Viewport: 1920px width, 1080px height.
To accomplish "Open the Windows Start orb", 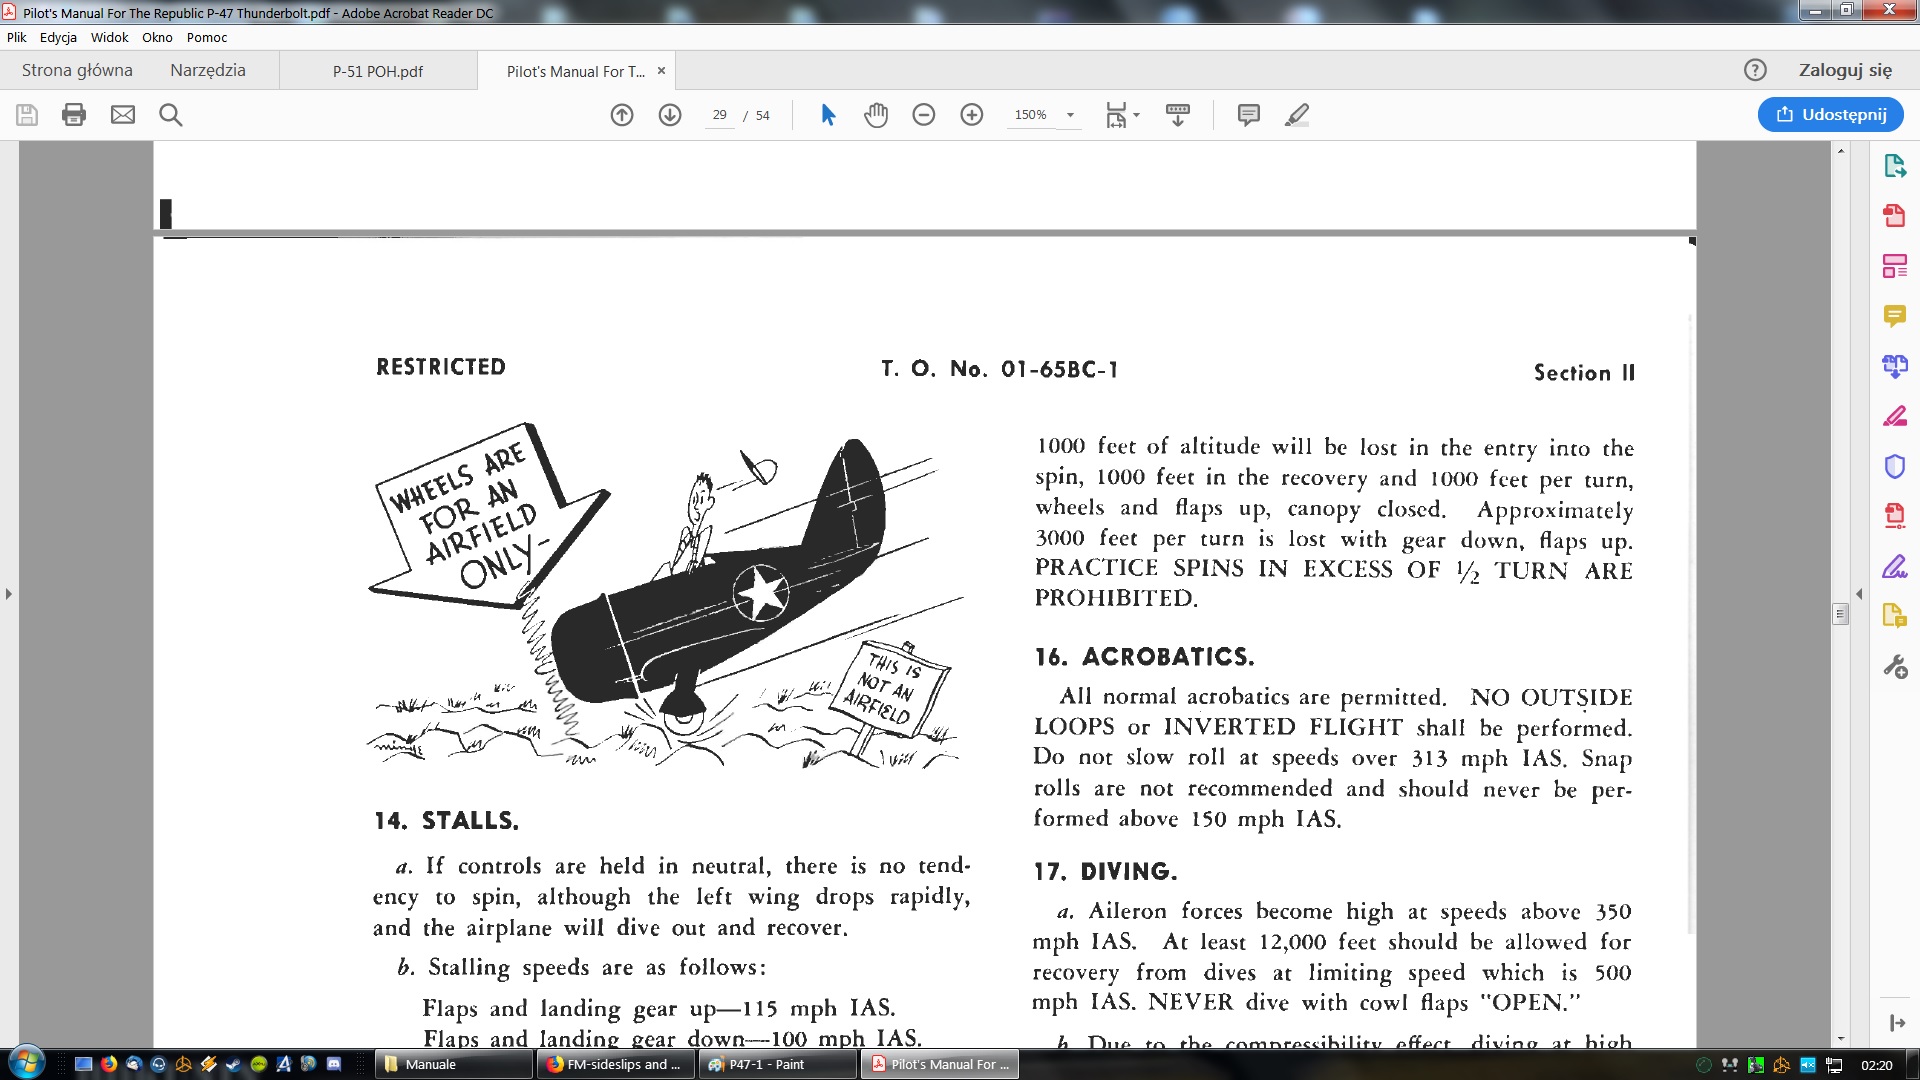I will [27, 1063].
